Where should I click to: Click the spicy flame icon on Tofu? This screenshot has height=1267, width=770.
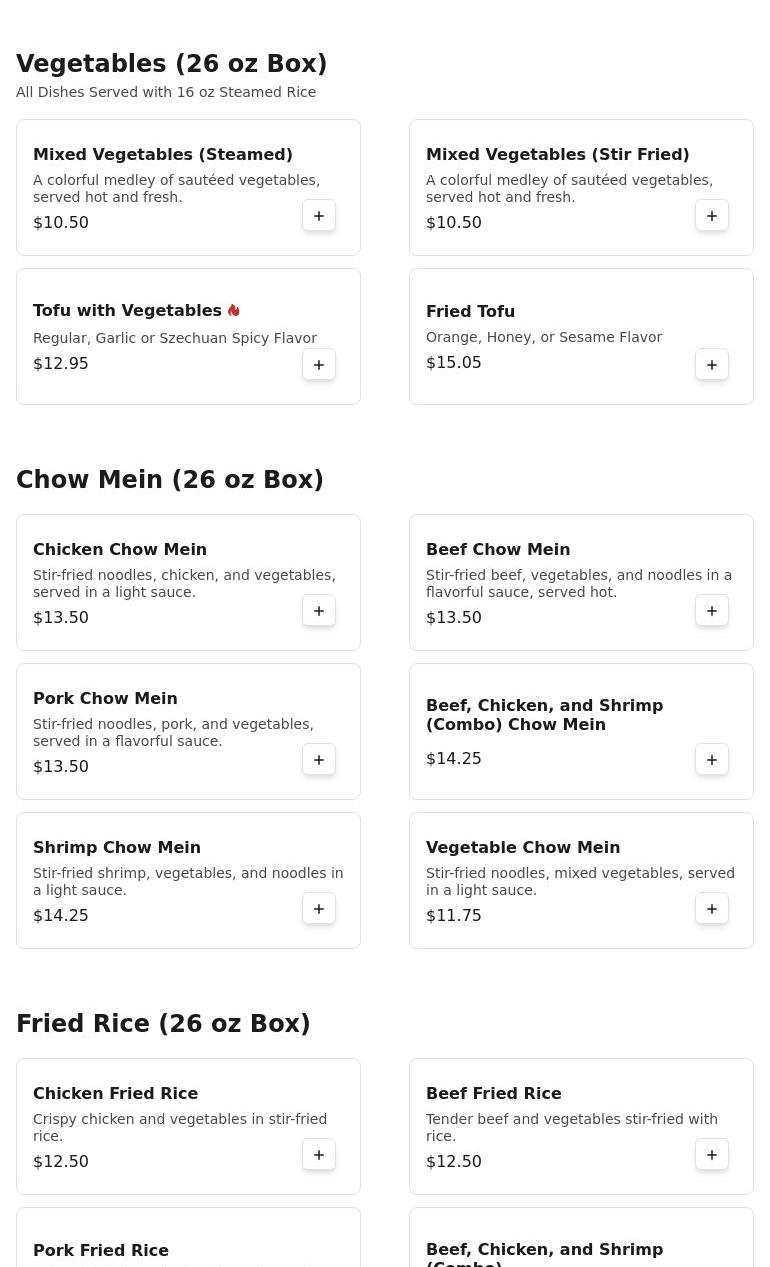click(234, 311)
